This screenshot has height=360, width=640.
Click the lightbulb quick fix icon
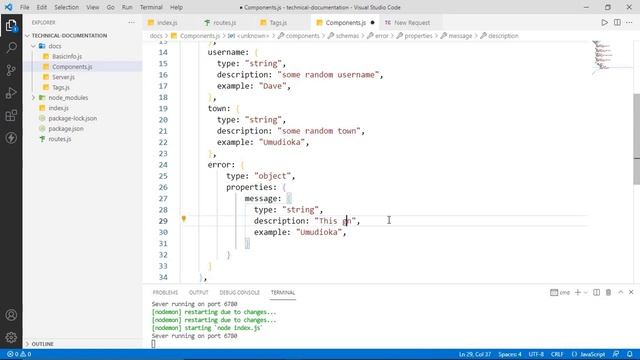click(184, 219)
